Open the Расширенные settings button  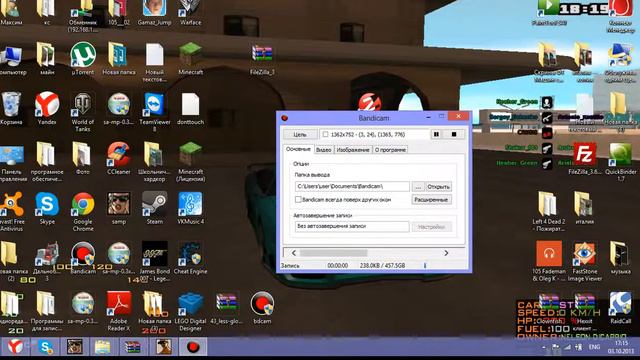click(431, 200)
